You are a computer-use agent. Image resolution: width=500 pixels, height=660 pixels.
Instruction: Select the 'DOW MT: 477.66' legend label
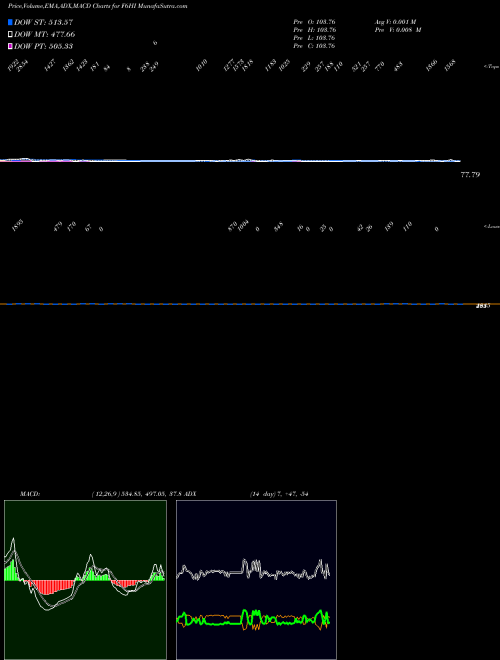click(45, 35)
